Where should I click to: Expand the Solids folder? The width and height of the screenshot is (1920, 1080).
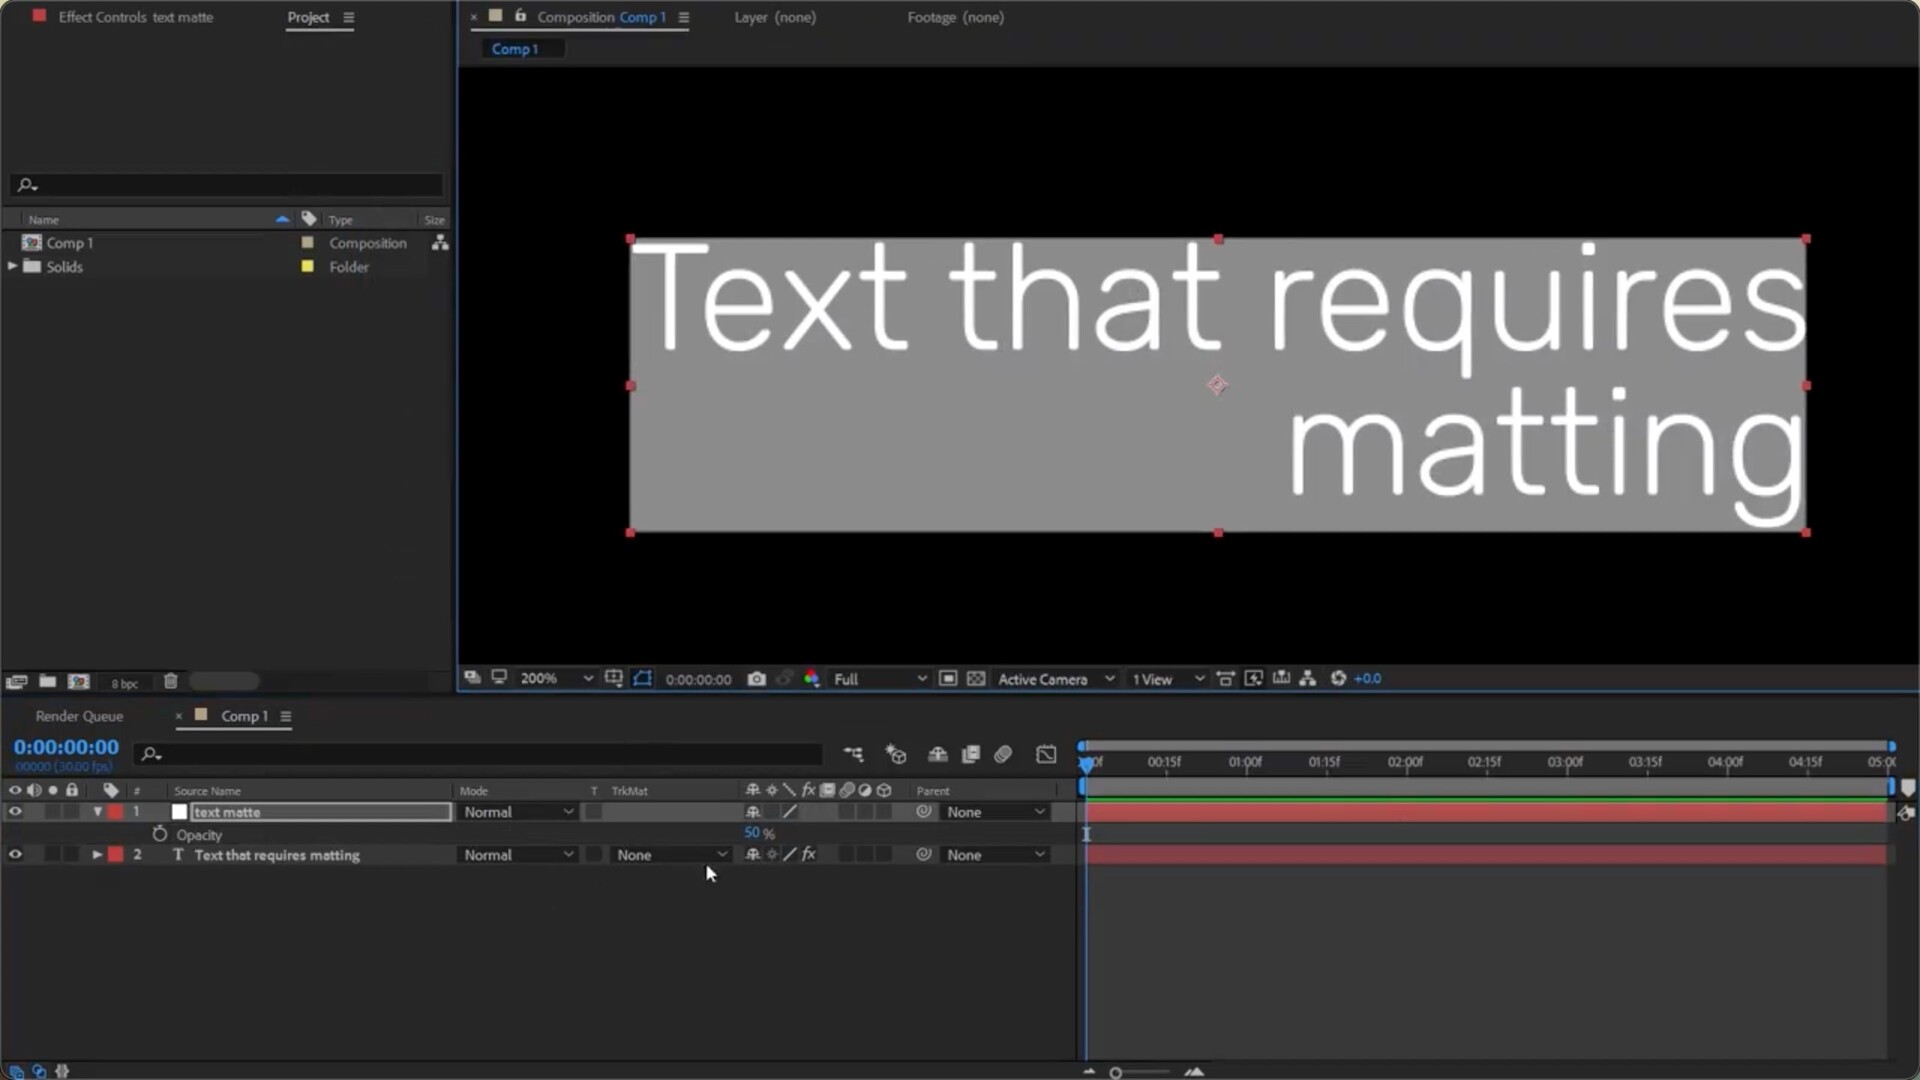[12, 267]
